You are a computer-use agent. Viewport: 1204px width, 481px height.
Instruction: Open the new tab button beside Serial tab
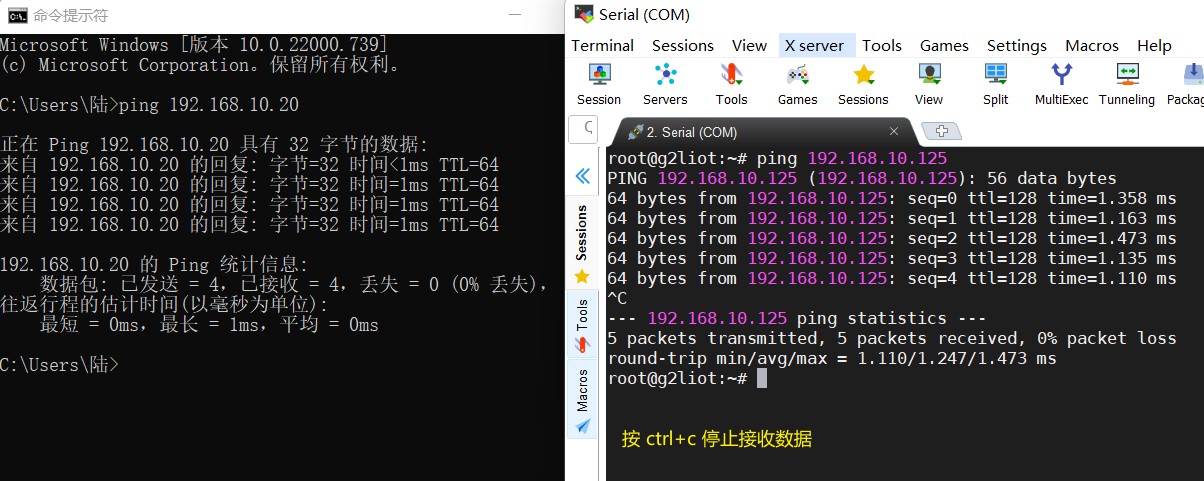[x=941, y=131]
